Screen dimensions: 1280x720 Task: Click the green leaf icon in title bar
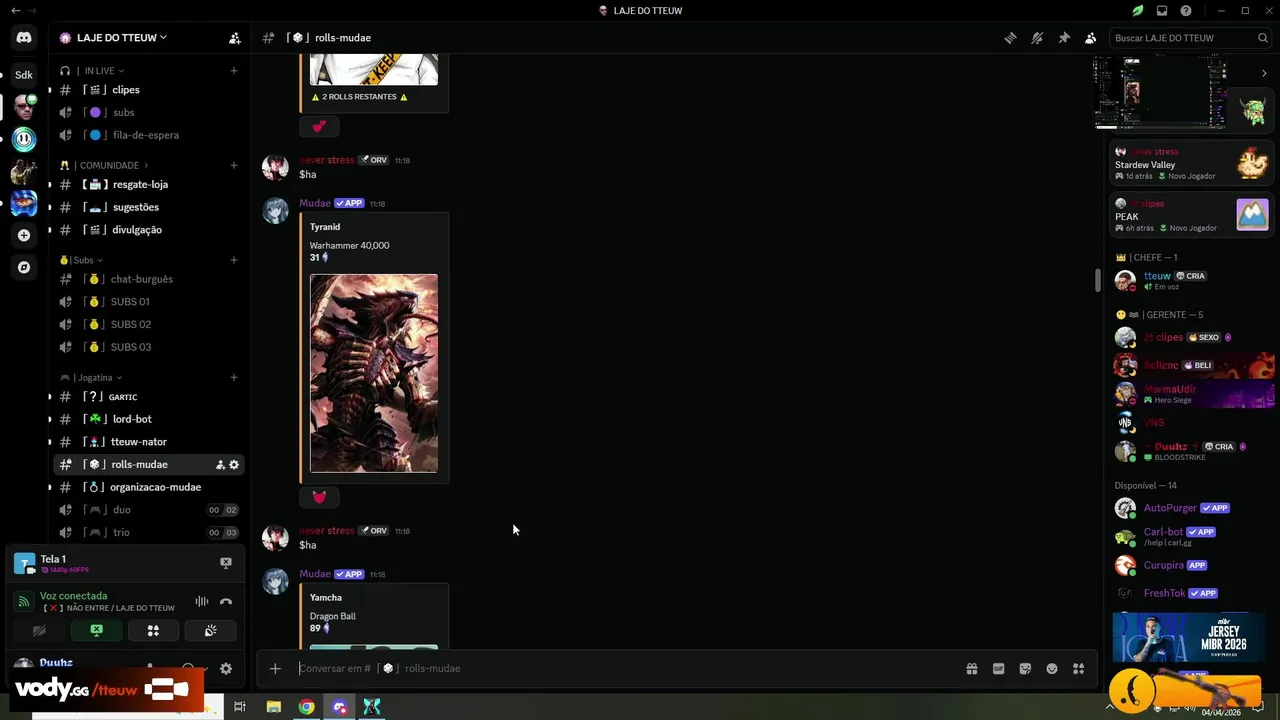(x=1138, y=11)
